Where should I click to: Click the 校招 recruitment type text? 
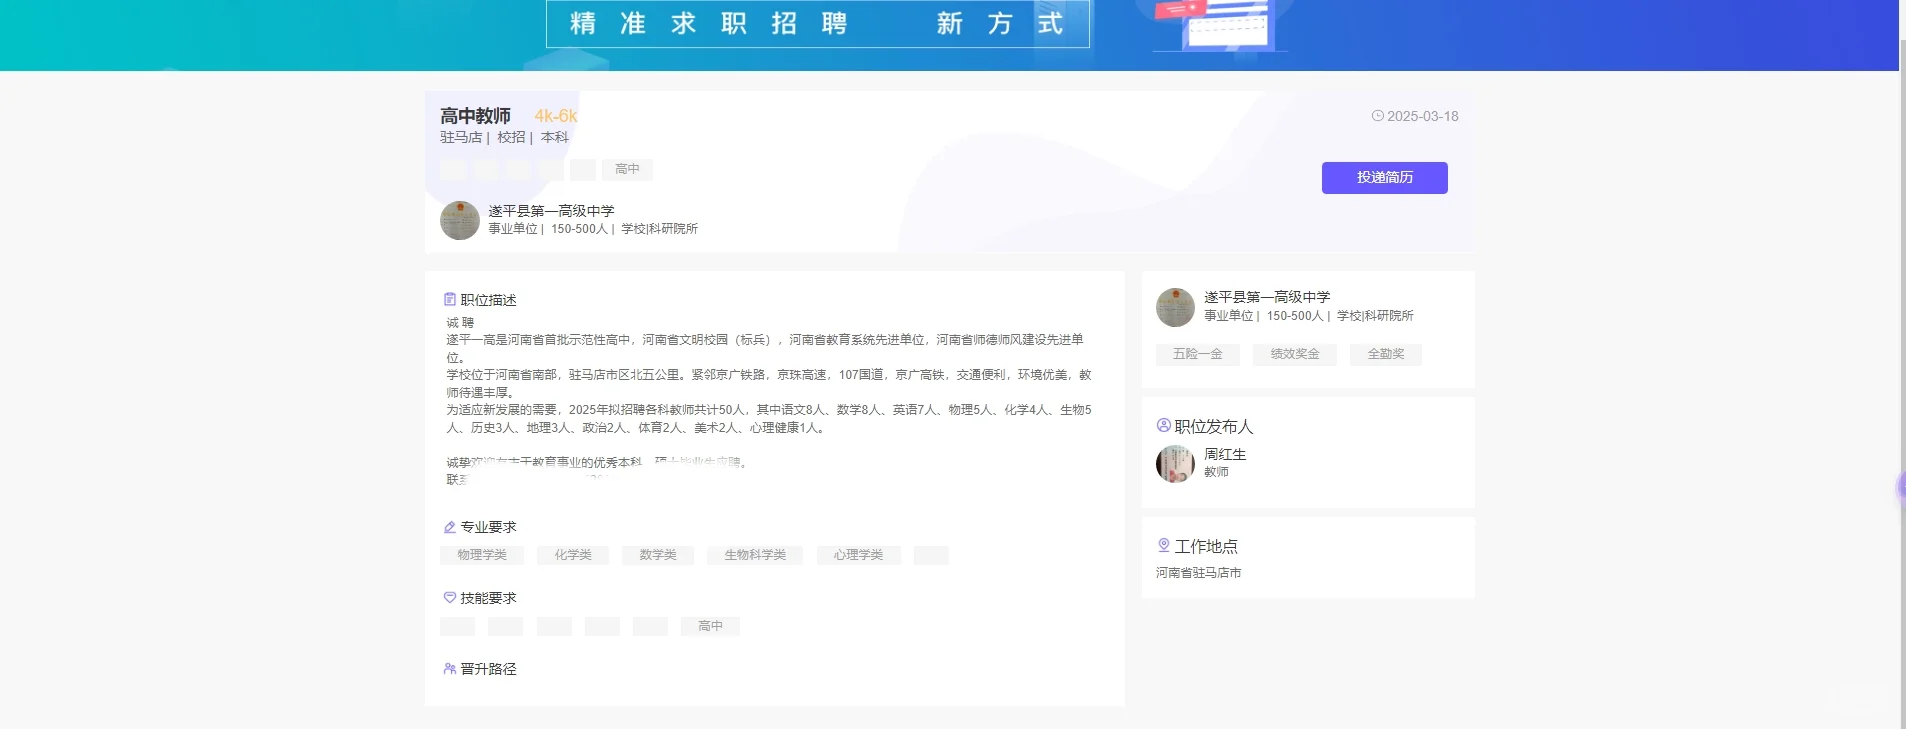tap(511, 137)
